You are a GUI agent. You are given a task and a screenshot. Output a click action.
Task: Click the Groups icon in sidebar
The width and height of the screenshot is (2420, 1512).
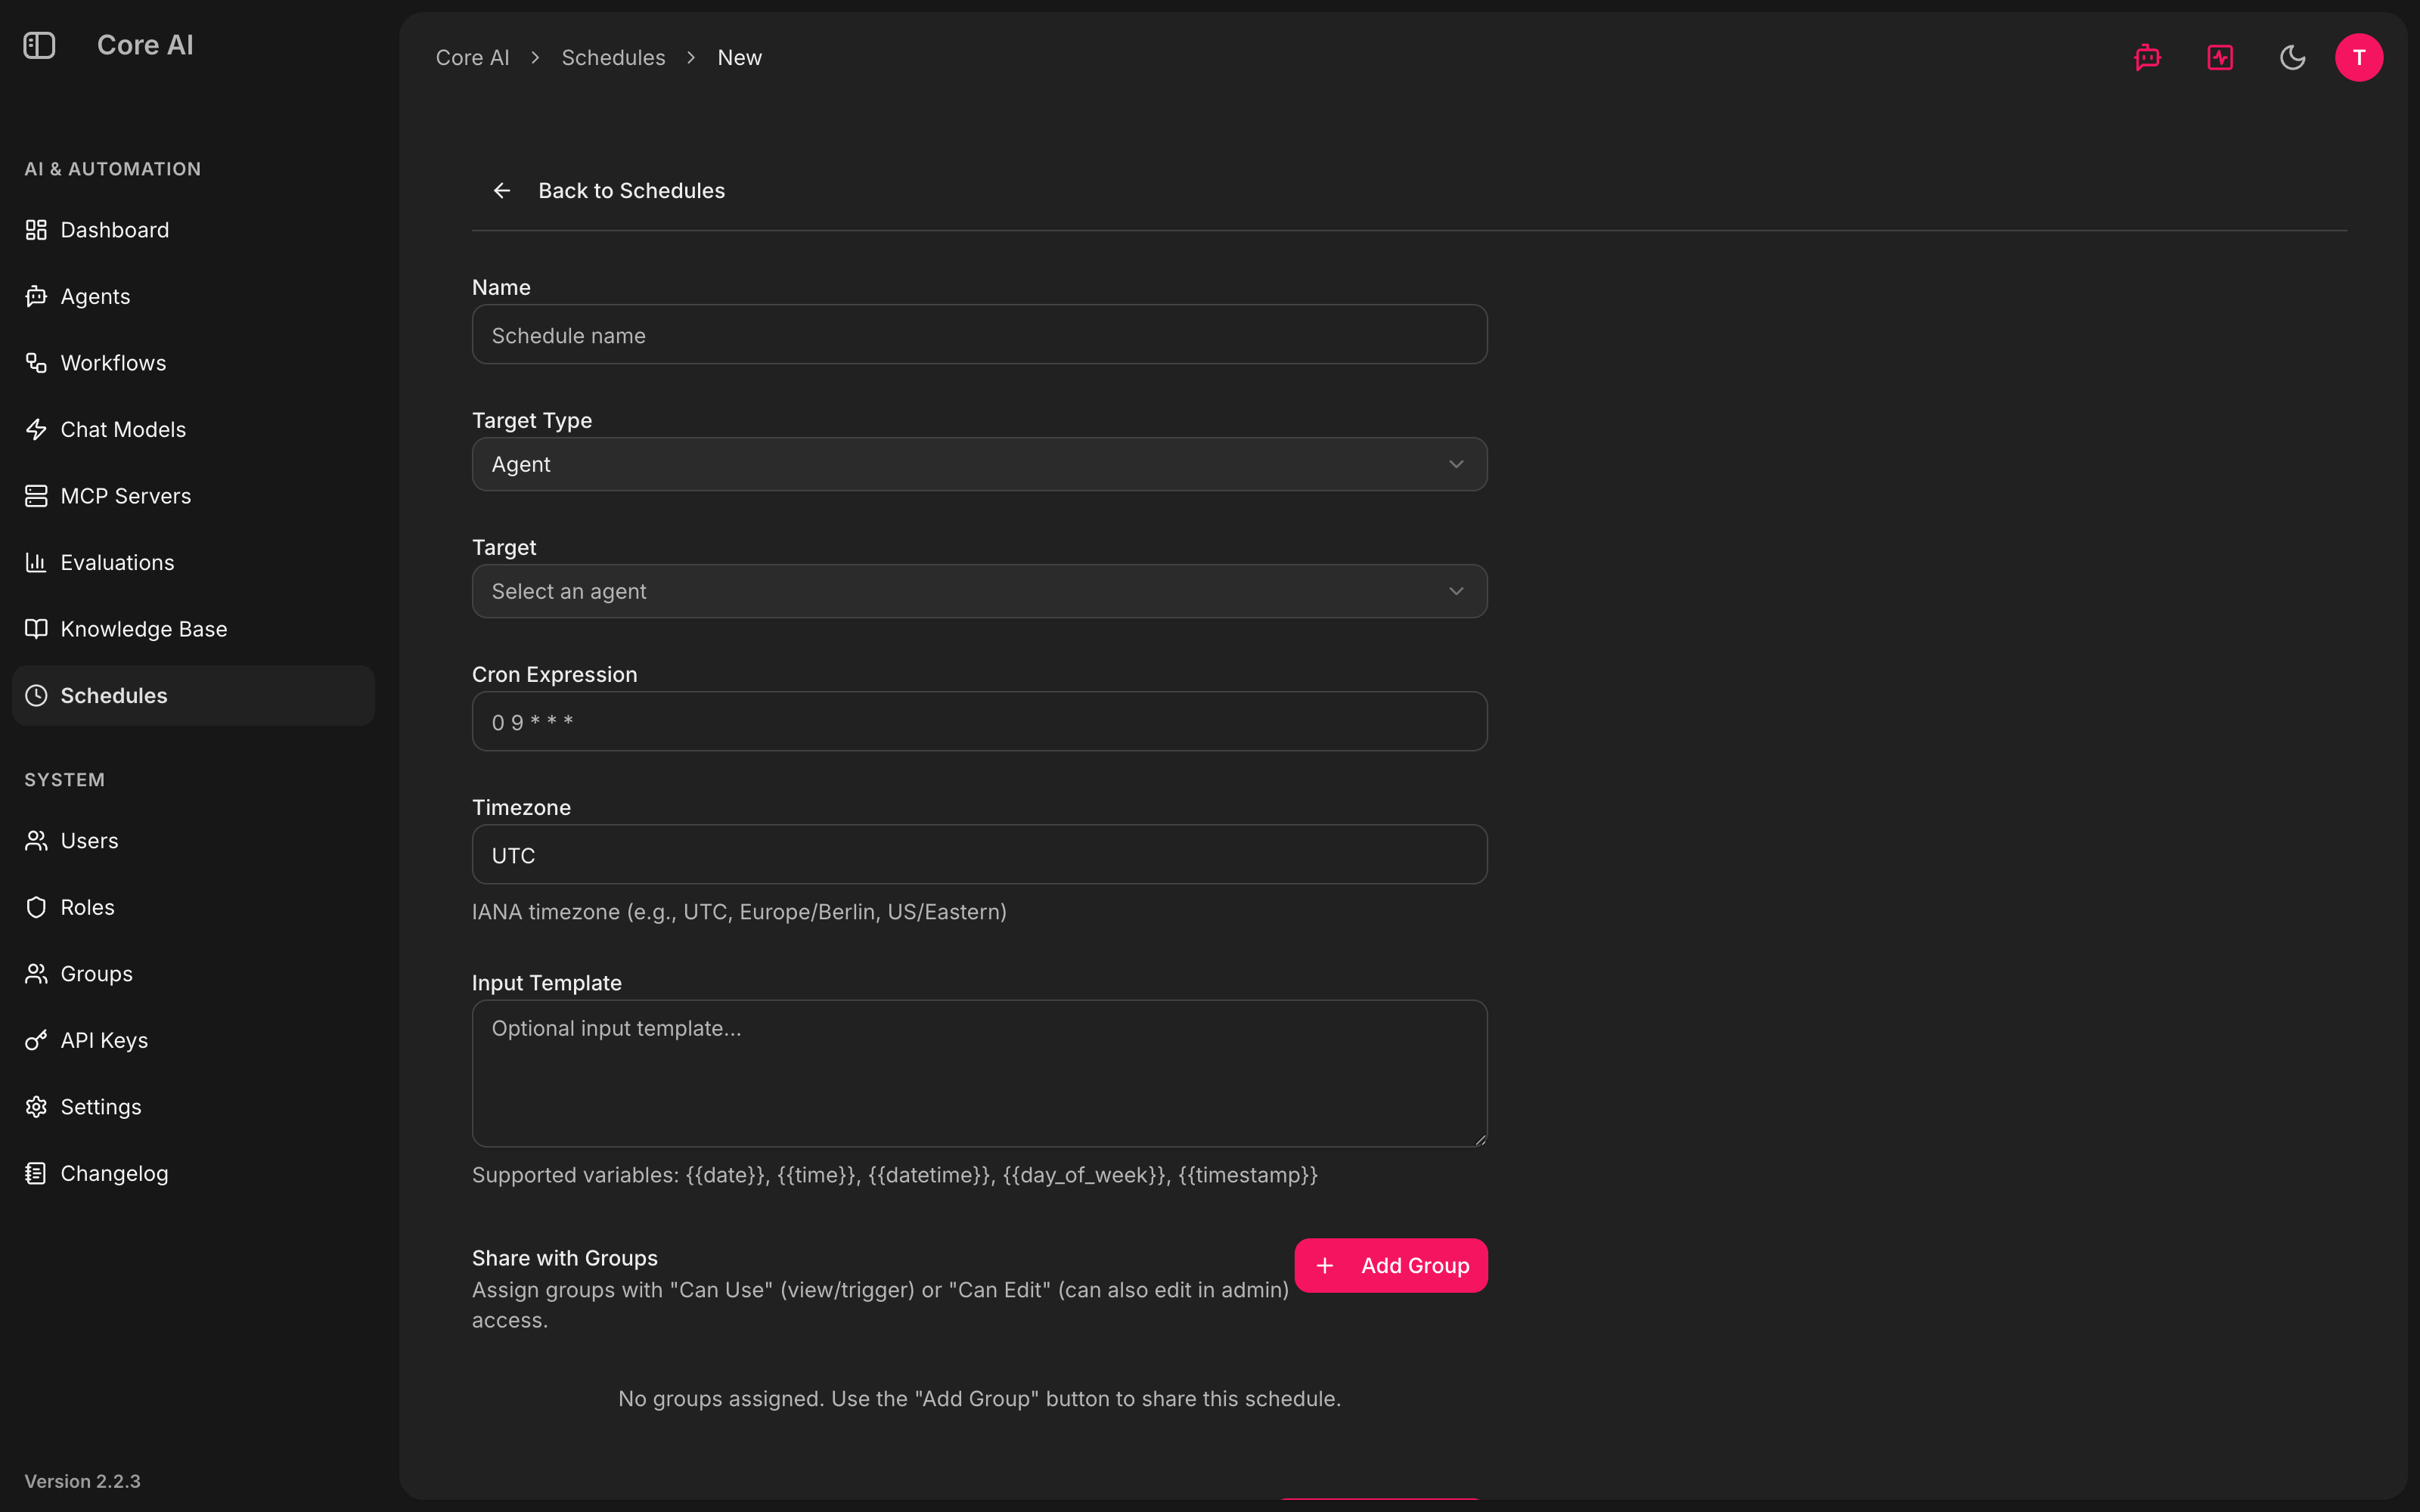pyautogui.click(x=36, y=974)
